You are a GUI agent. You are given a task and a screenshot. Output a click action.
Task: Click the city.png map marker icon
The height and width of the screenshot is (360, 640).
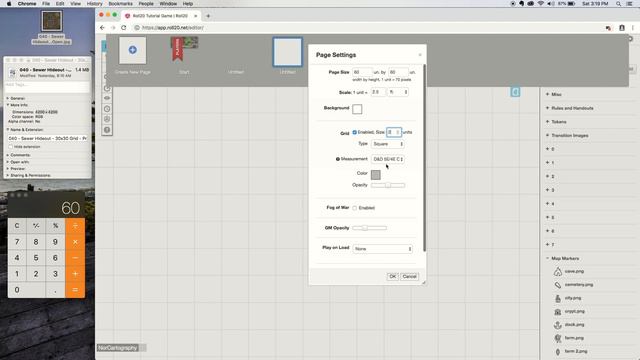click(558, 298)
